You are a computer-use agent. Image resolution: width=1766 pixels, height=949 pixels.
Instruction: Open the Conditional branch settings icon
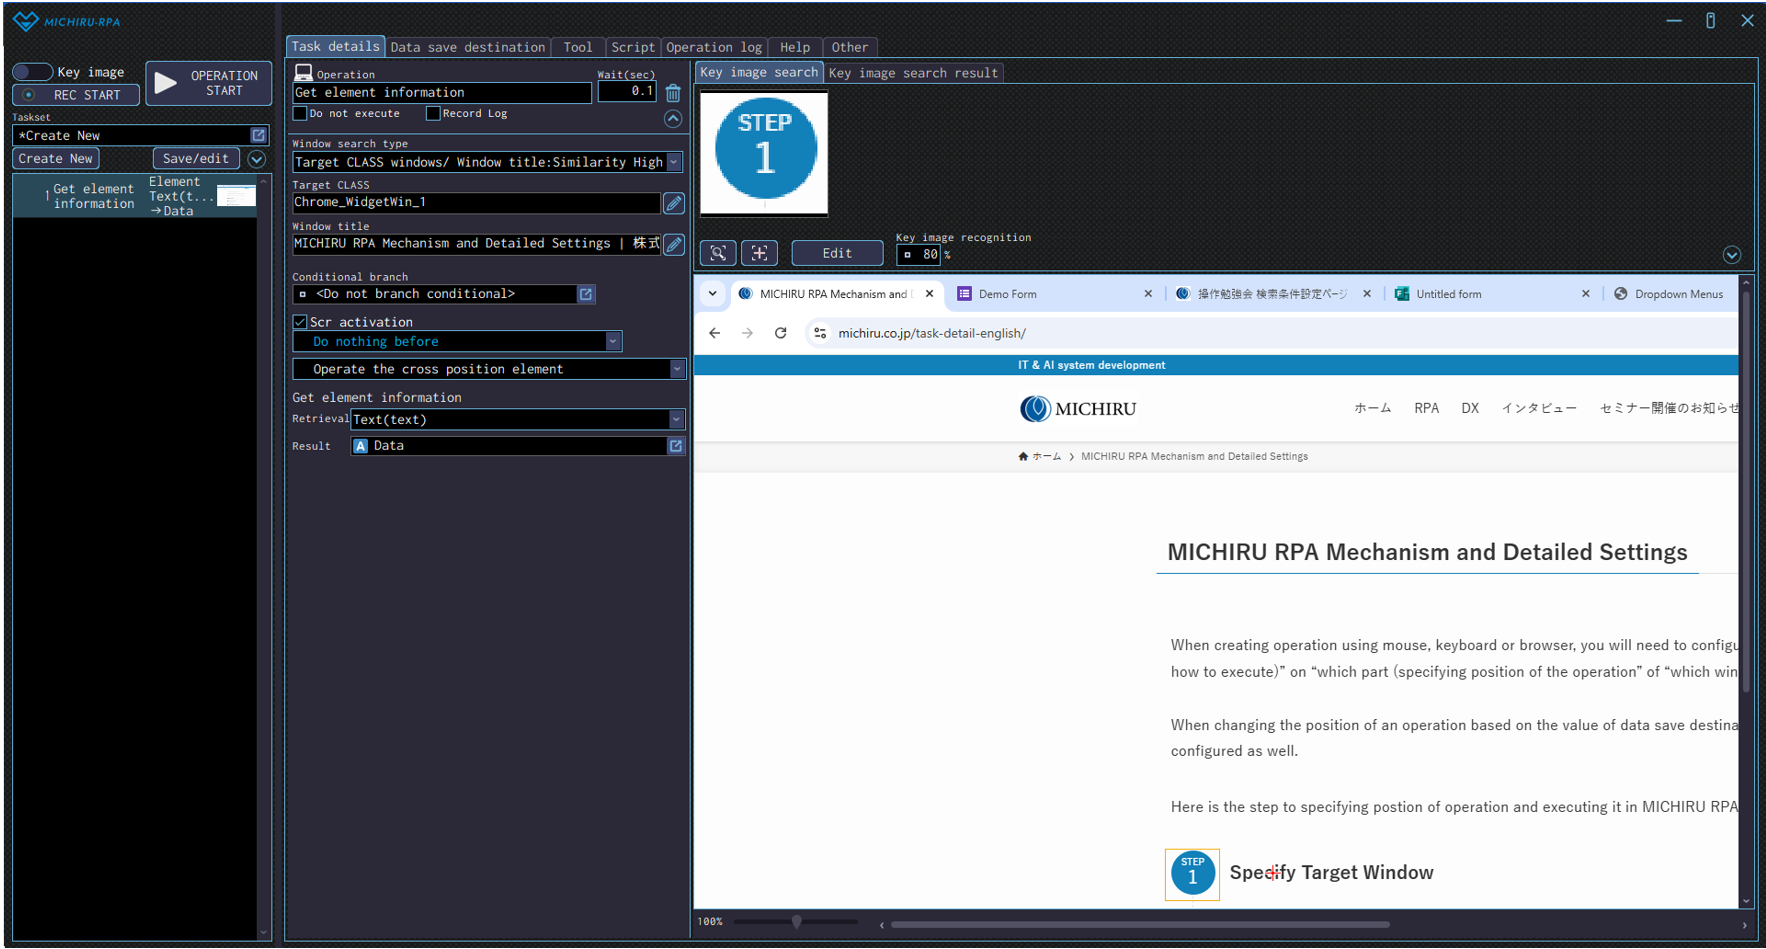586,294
